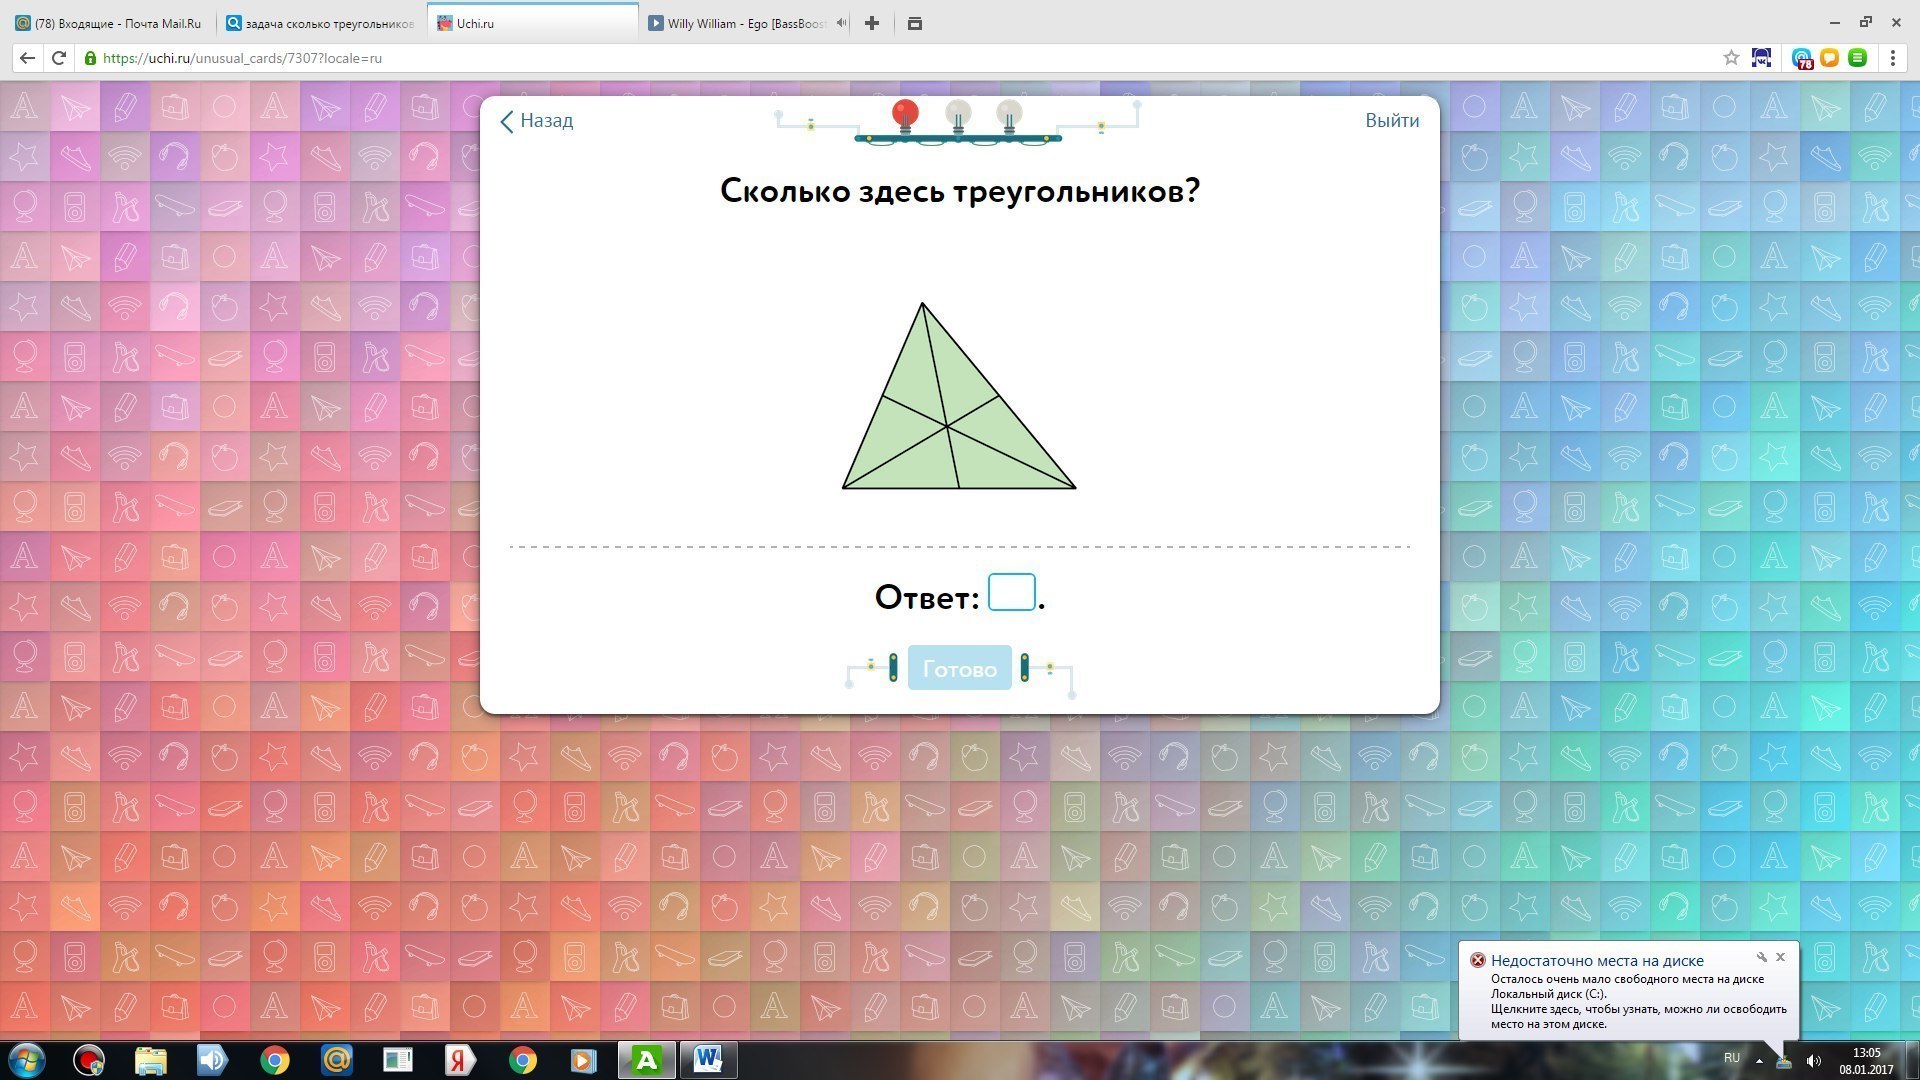The image size is (1920, 1080).
Task: Pin the disk space notification popup
Action: coord(1762,956)
